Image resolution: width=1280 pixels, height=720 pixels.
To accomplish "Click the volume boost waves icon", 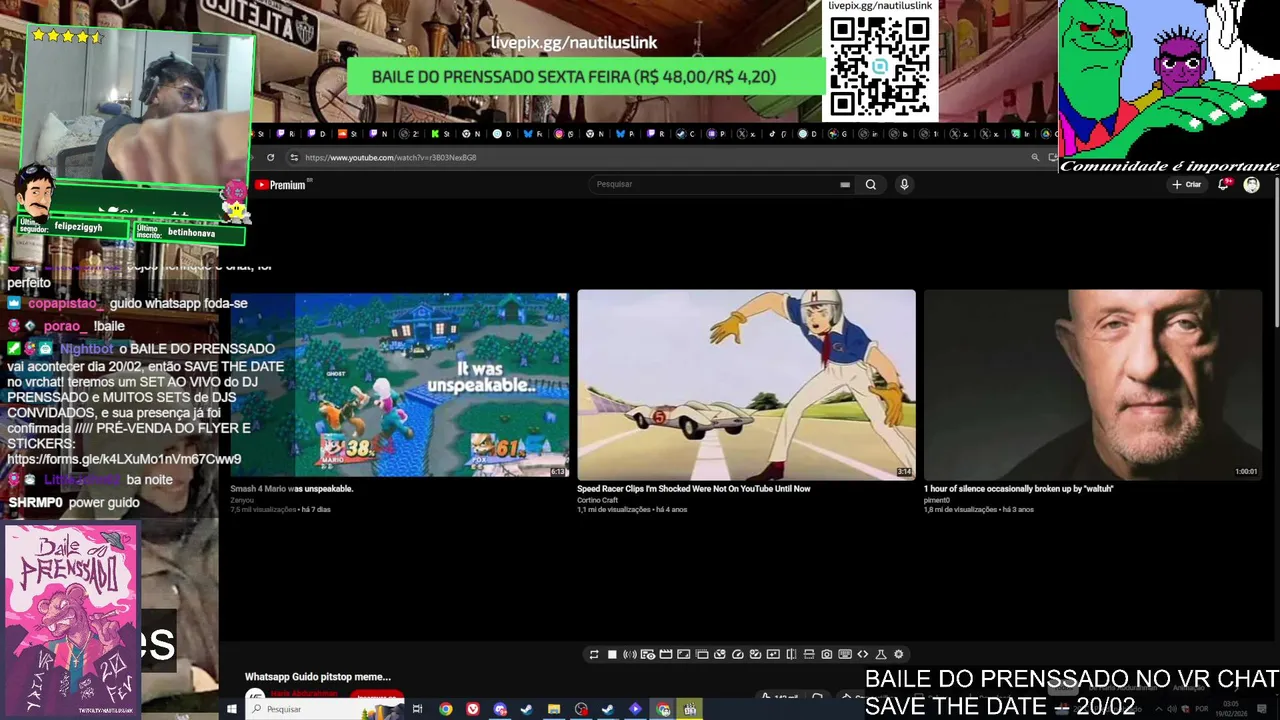I will (630, 654).
